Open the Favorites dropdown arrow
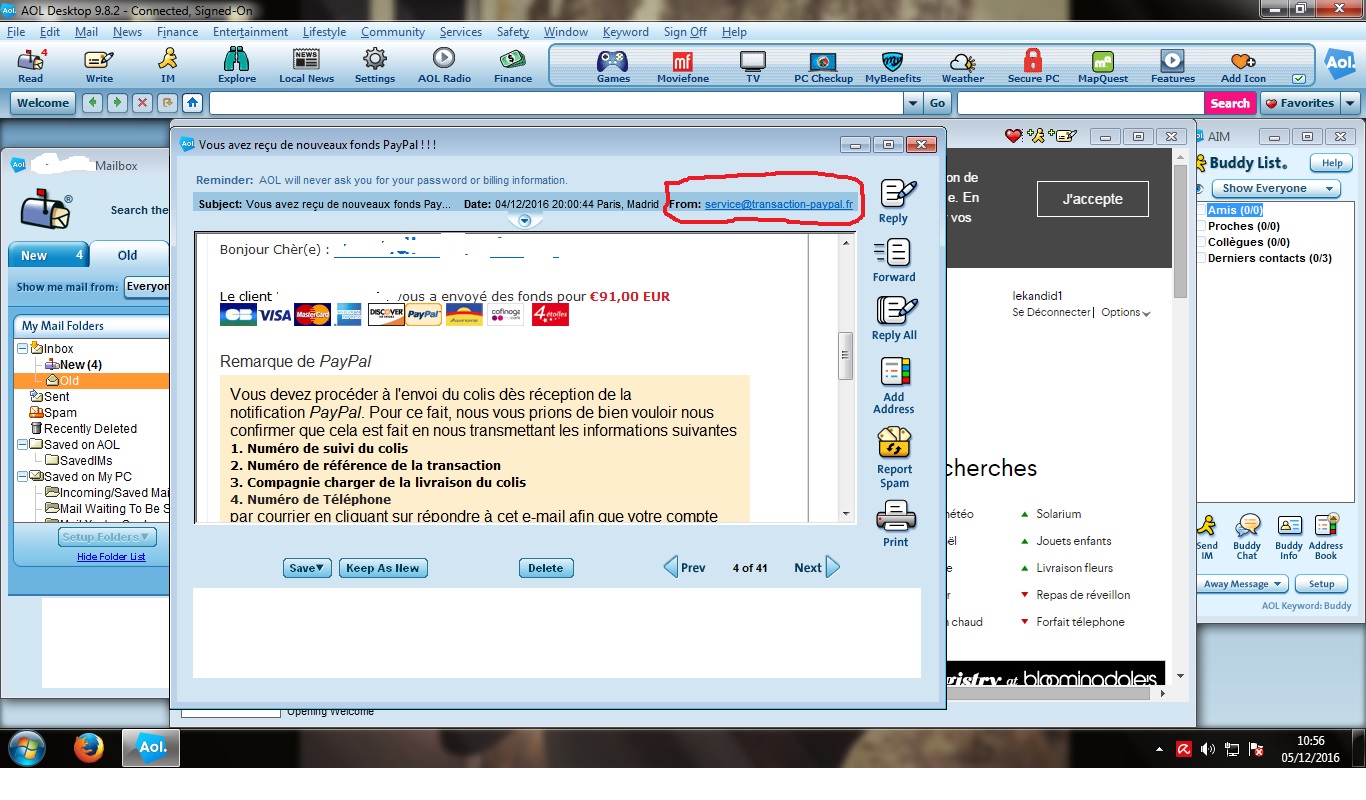The height and width of the screenshot is (800, 1366). [1350, 103]
